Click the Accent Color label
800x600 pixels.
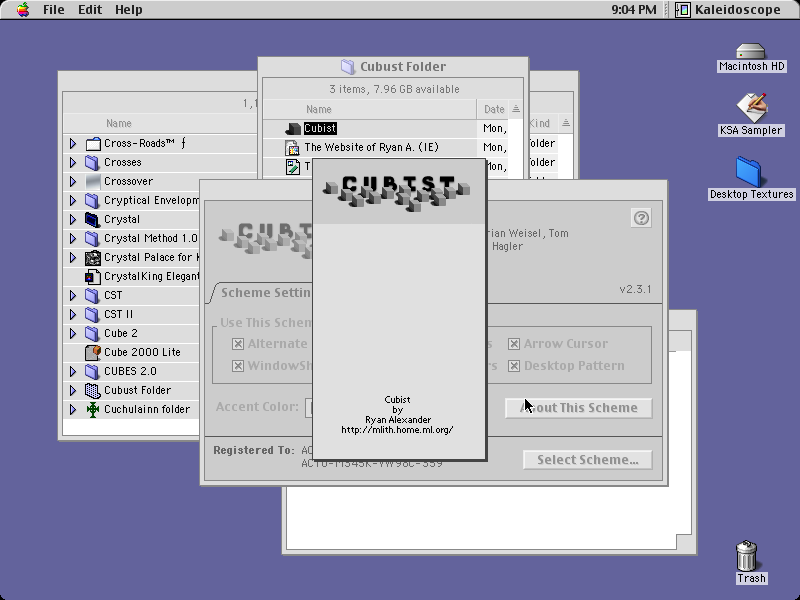257,407
